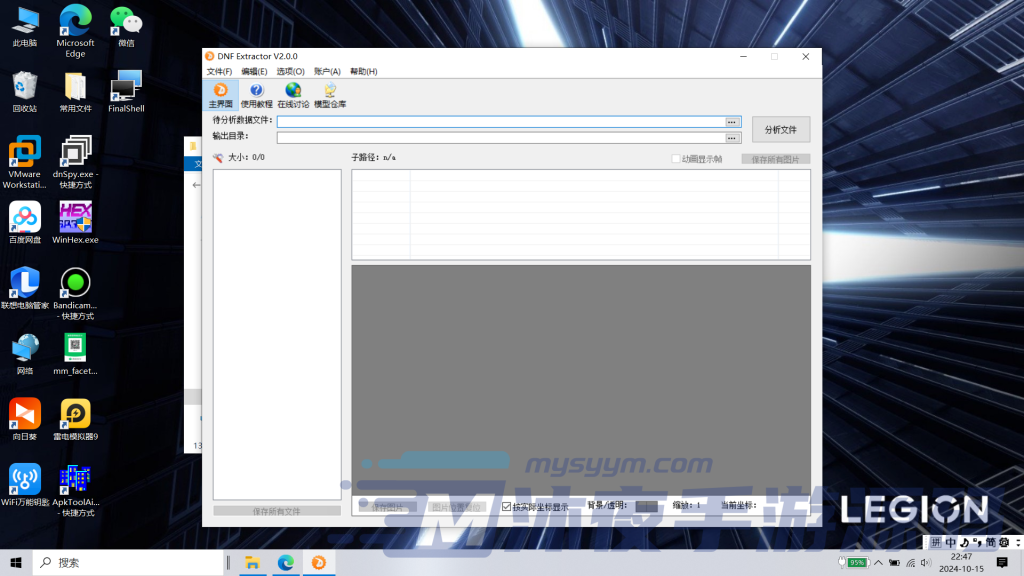1024x576 pixels.
Task: Click the 保存所有文件 button
Action: point(277,511)
